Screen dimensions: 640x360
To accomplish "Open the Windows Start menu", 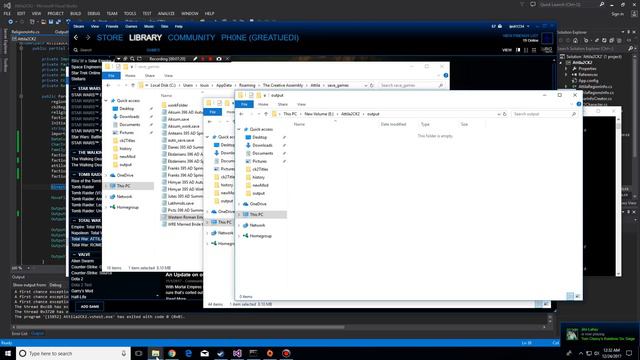I will pyautogui.click(x=8, y=353).
